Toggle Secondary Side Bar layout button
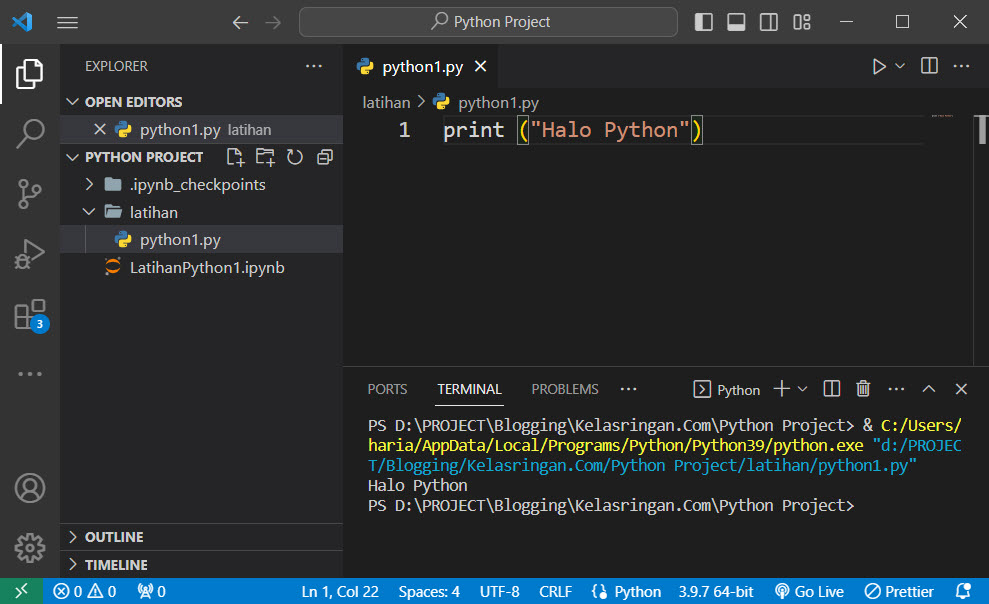This screenshot has height=604, width=989. coord(769,22)
